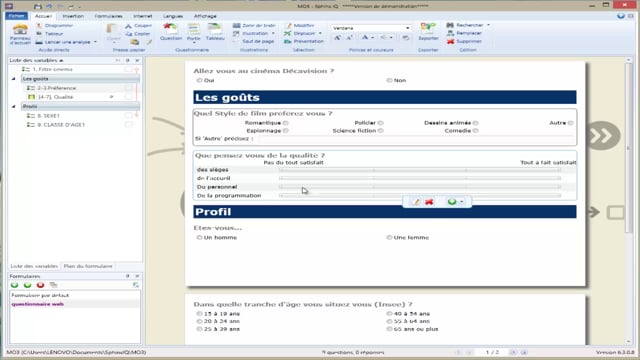Open the Fichier menu
The image size is (640, 360).
point(16,16)
